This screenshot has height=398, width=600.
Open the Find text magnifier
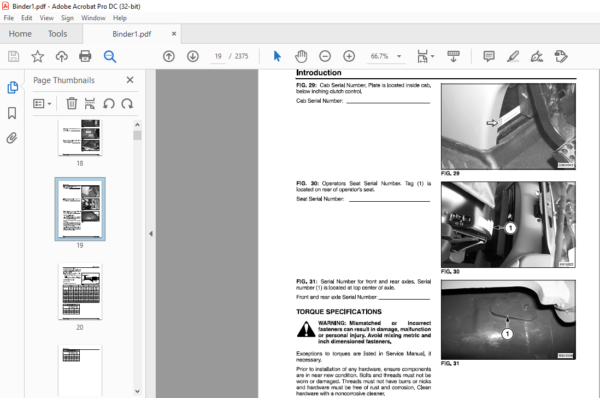point(110,56)
